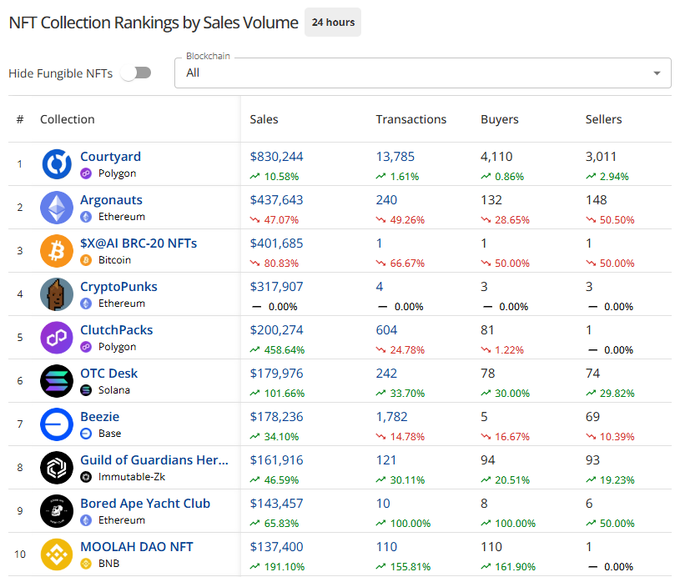680x577 pixels.
Task: Open the Blockchain dropdown
Action: coord(423,73)
